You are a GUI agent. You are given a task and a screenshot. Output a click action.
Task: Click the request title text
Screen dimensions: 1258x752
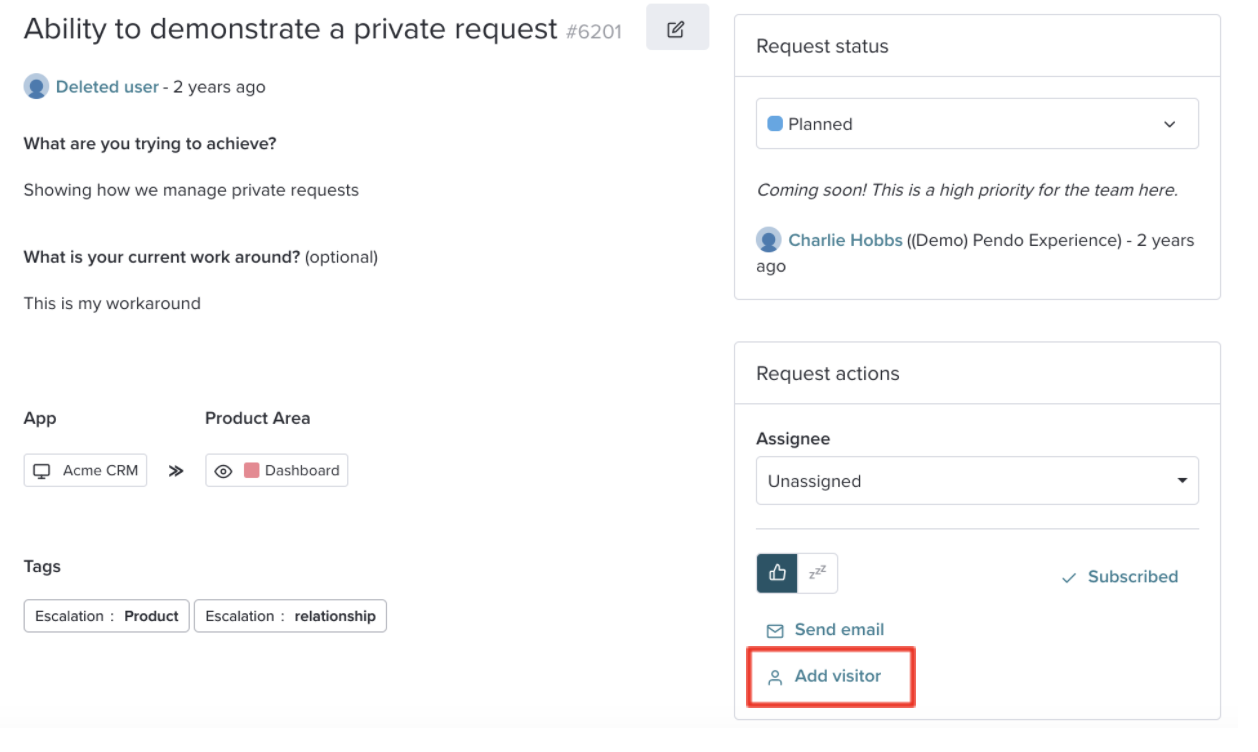tap(290, 29)
